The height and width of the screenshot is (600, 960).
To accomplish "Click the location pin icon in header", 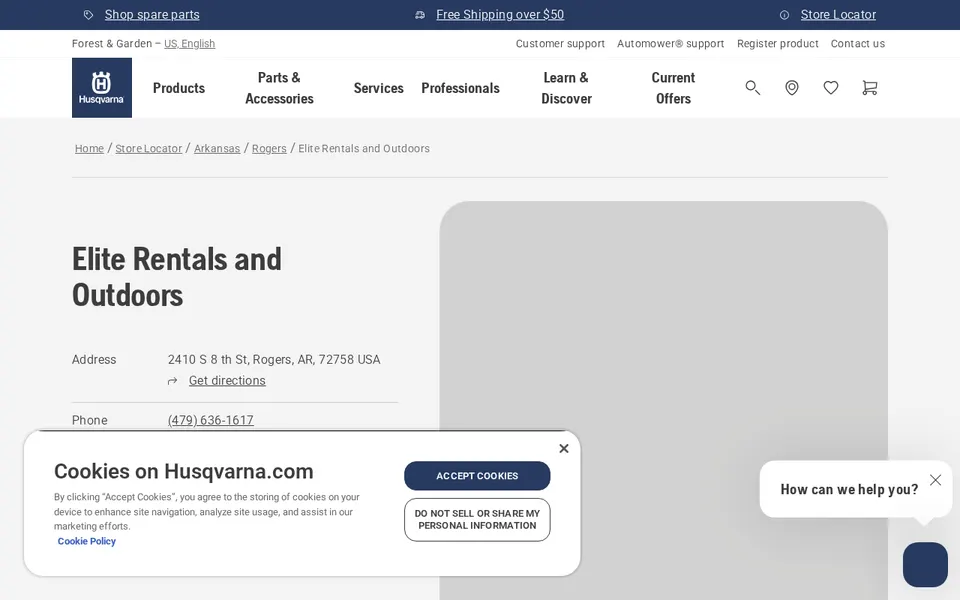I will pyautogui.click(x=792, y=88).
